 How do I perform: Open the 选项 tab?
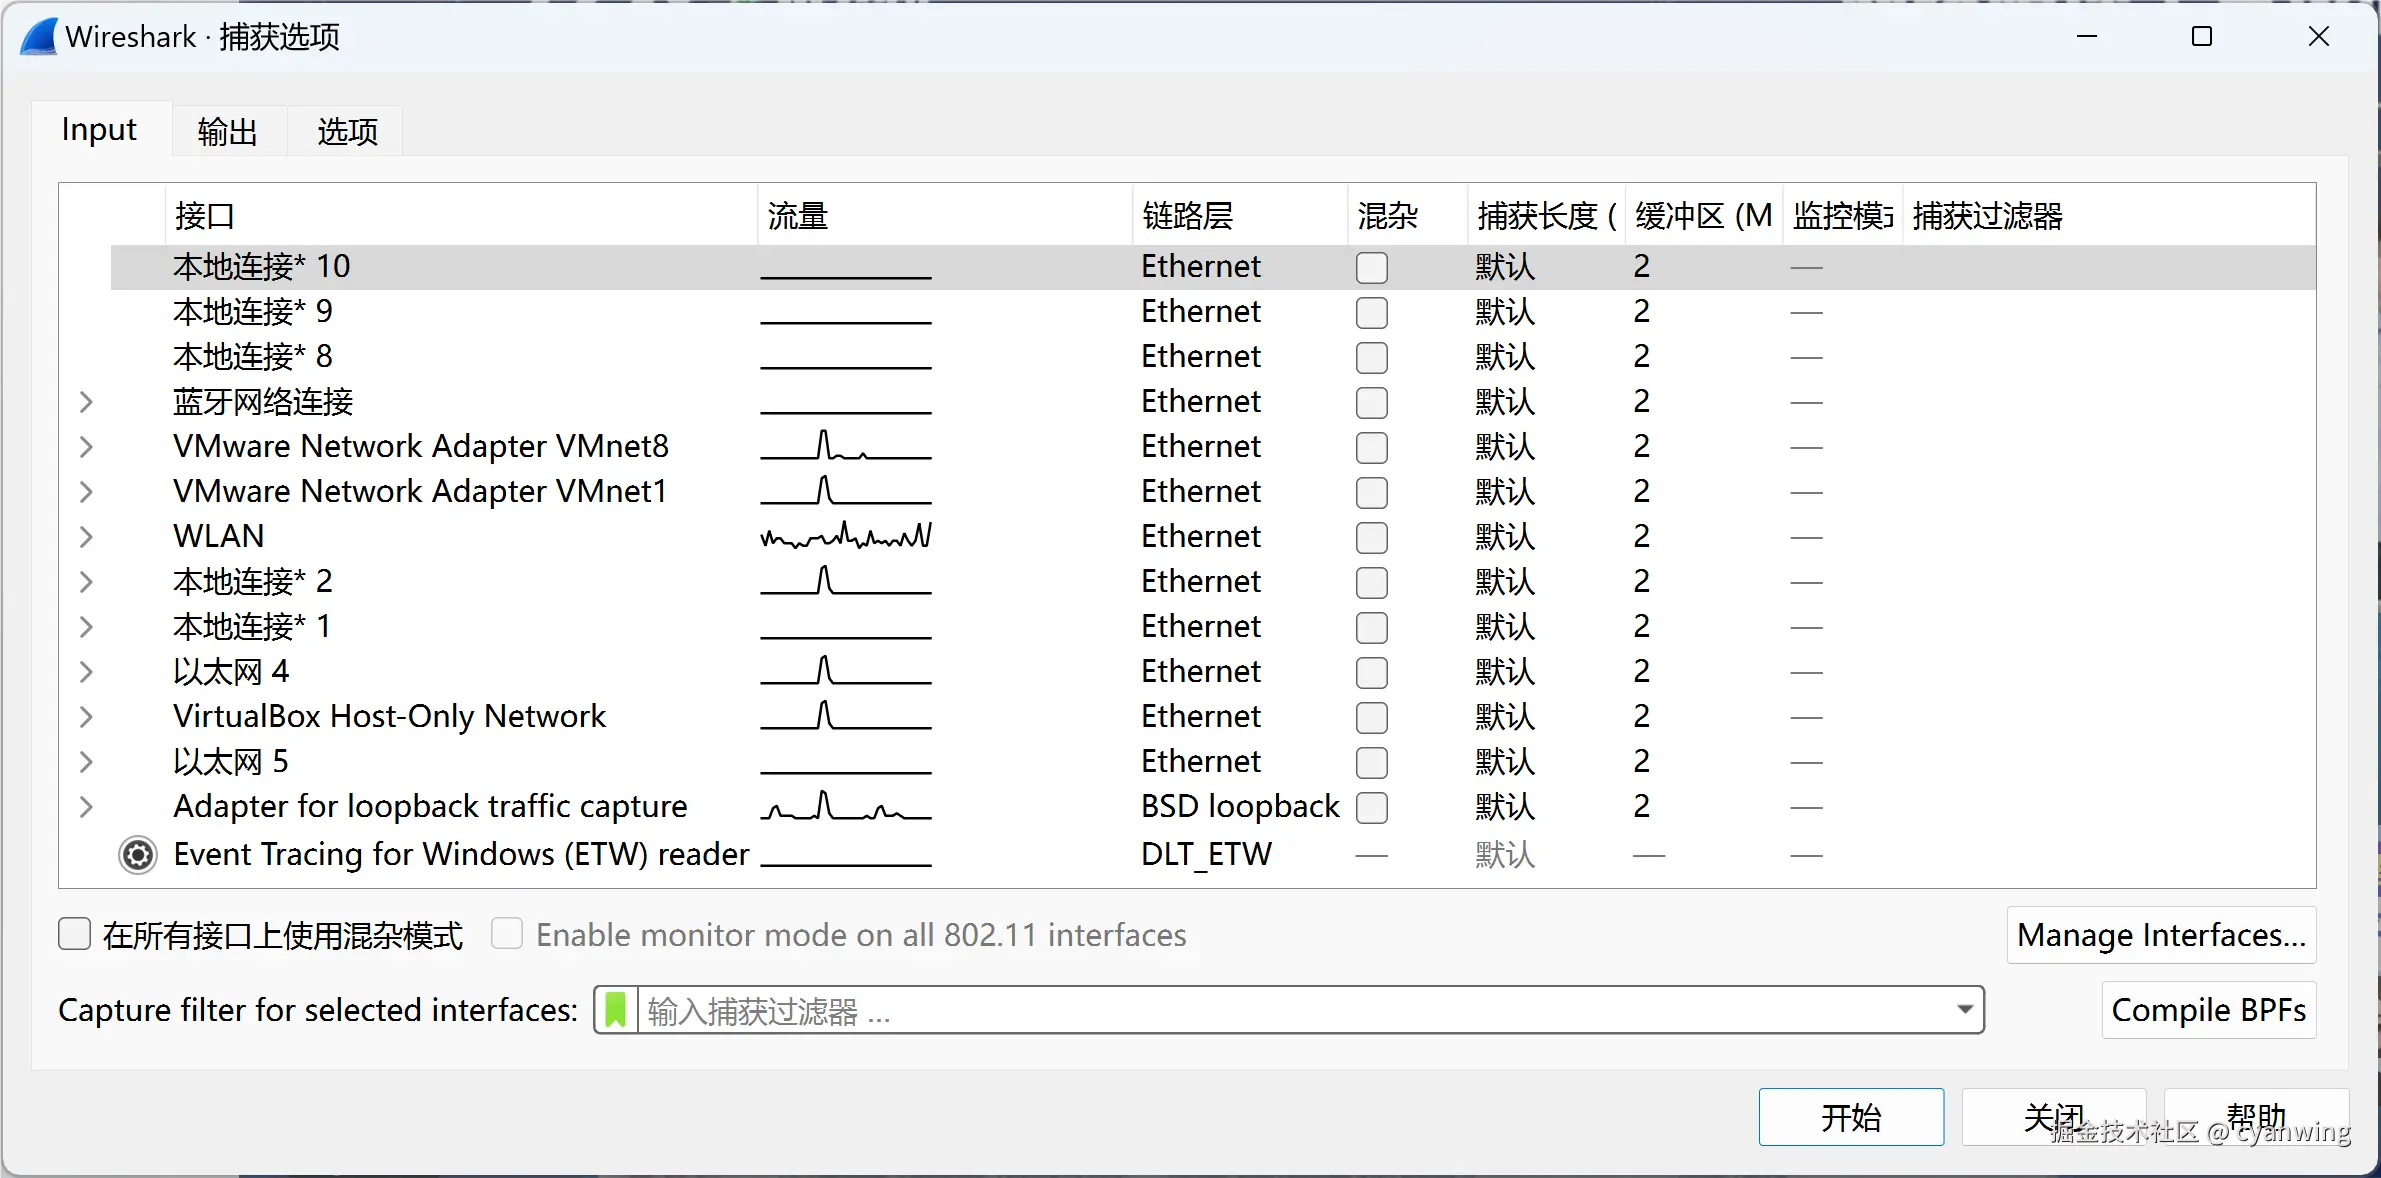347,131
